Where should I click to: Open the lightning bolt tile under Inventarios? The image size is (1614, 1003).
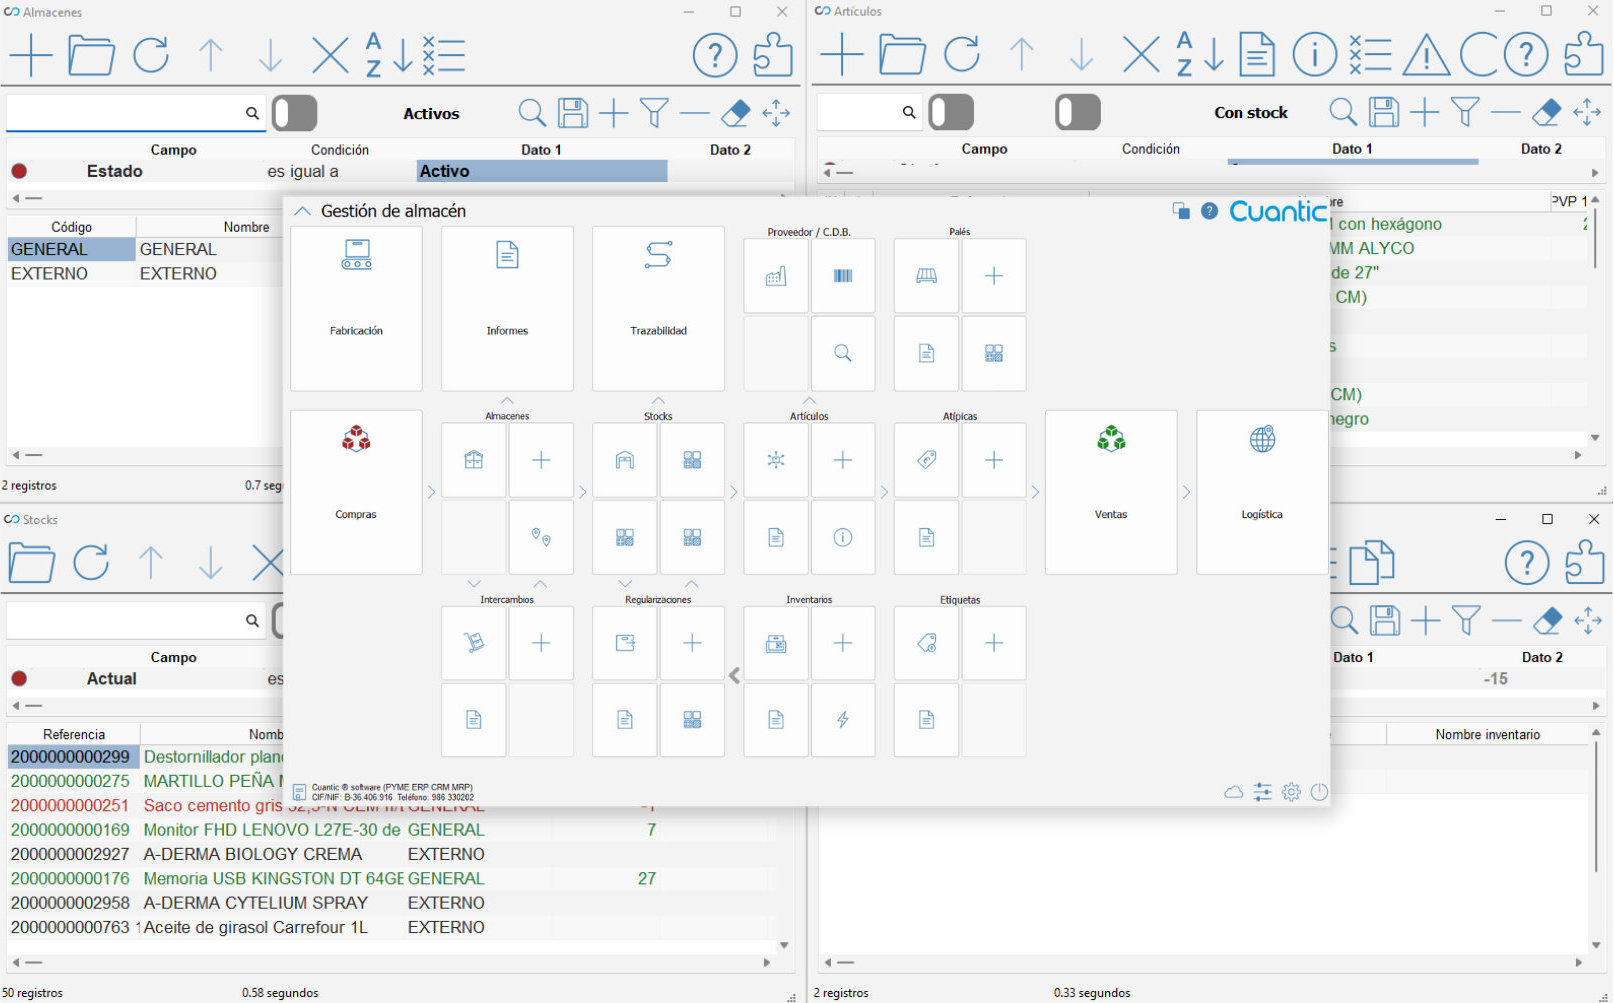843,720
